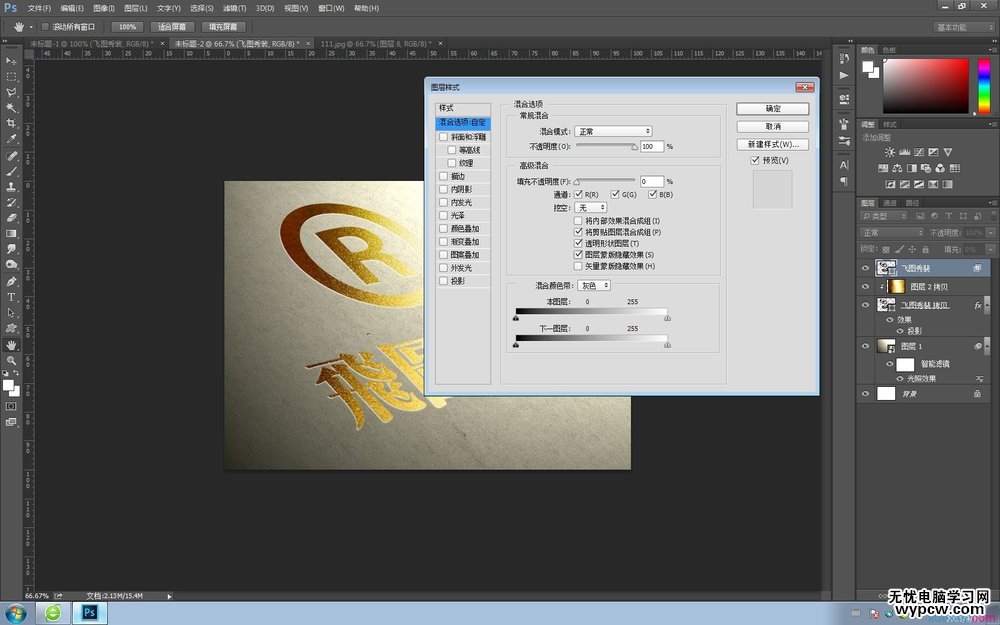Click the color picker gradient field
This screenshot has height=625, width=1000.
925,86
